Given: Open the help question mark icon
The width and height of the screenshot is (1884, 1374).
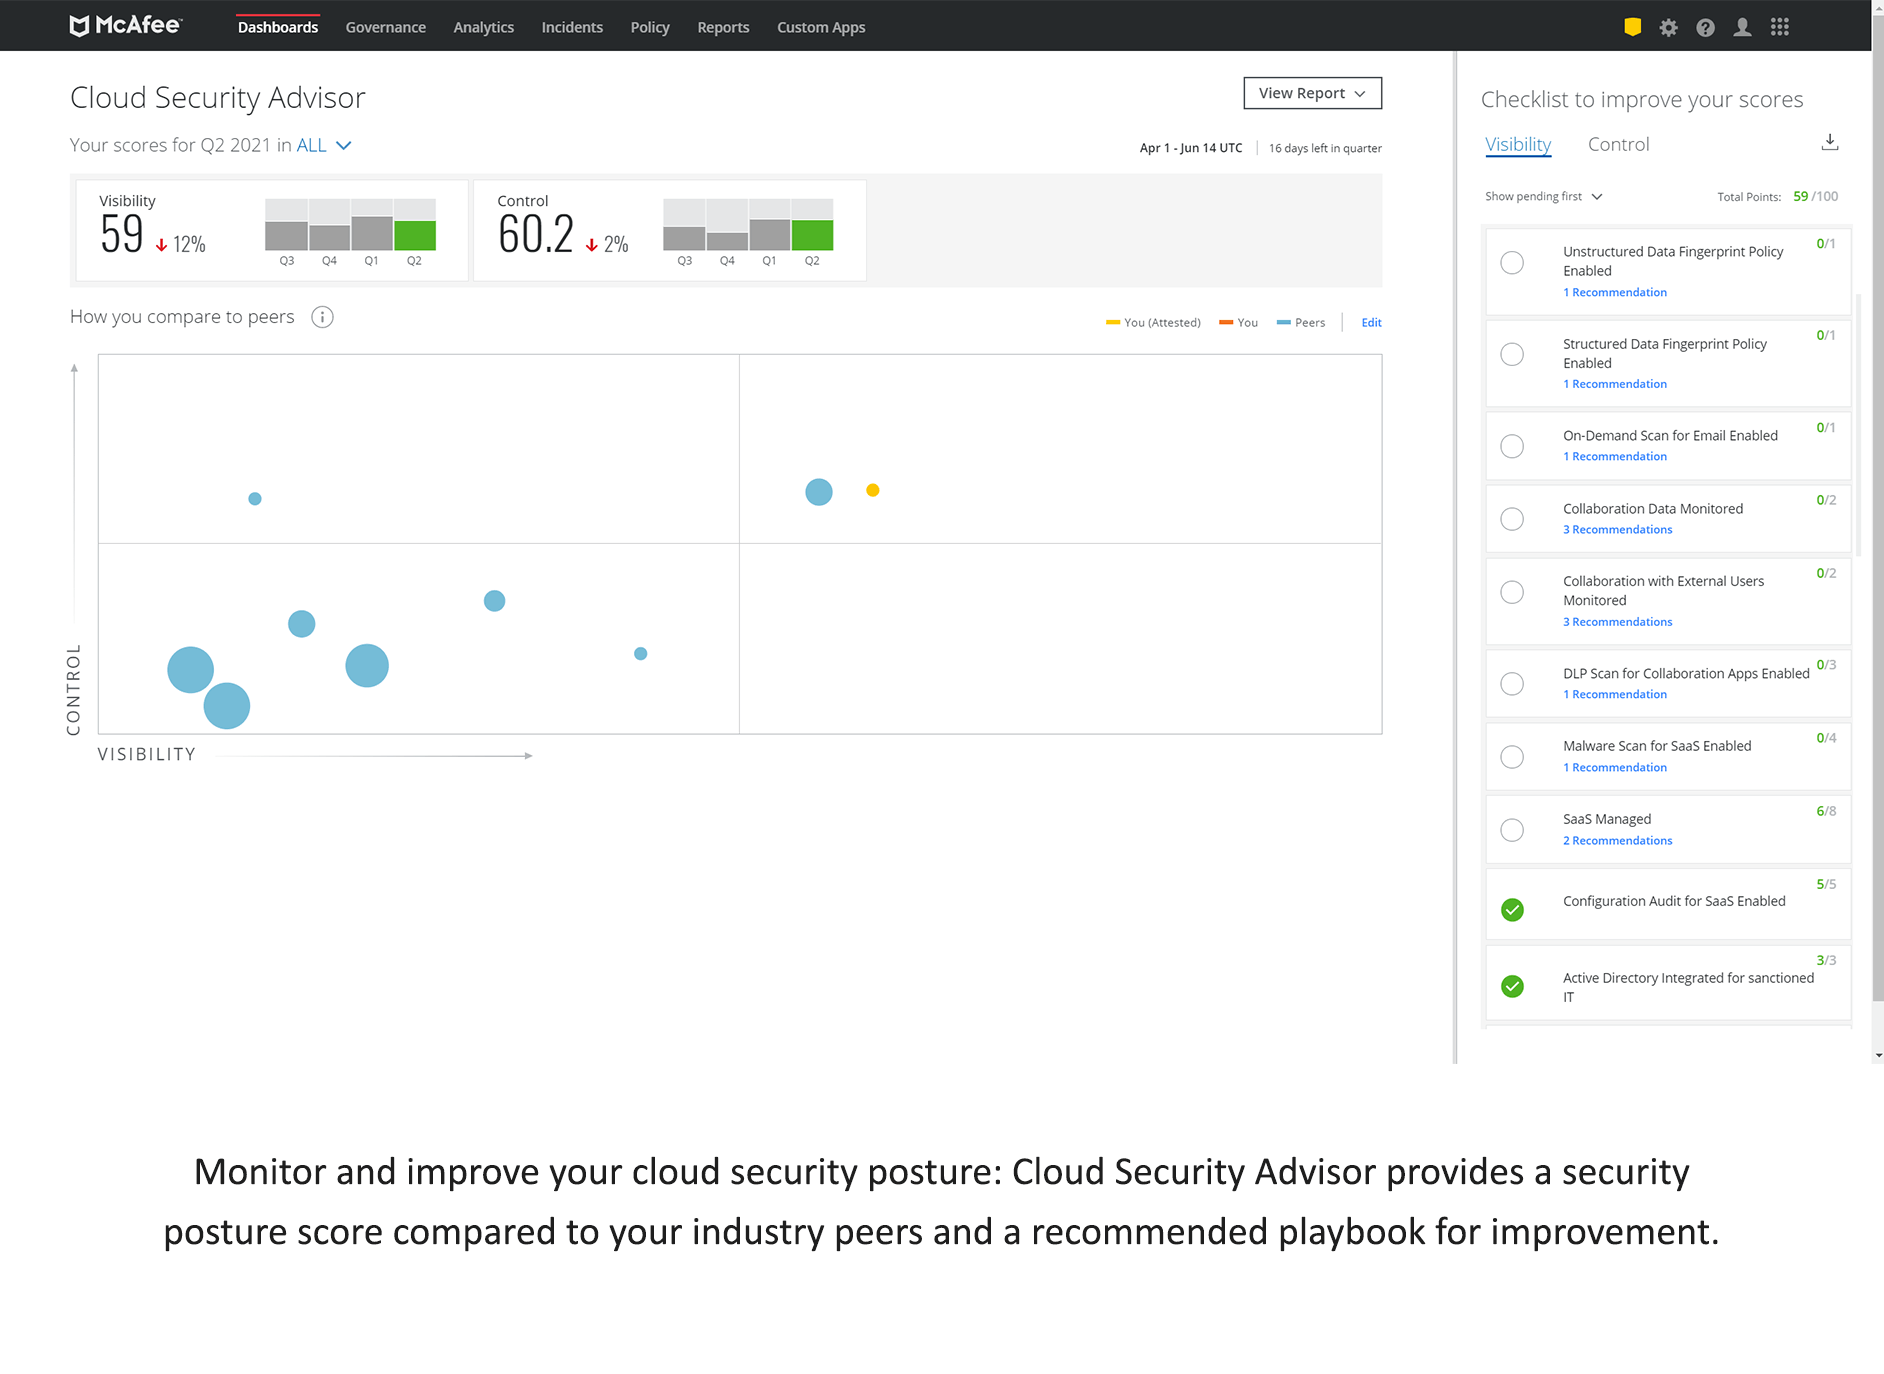Looking at the screenshot, I should (1705, 27).
